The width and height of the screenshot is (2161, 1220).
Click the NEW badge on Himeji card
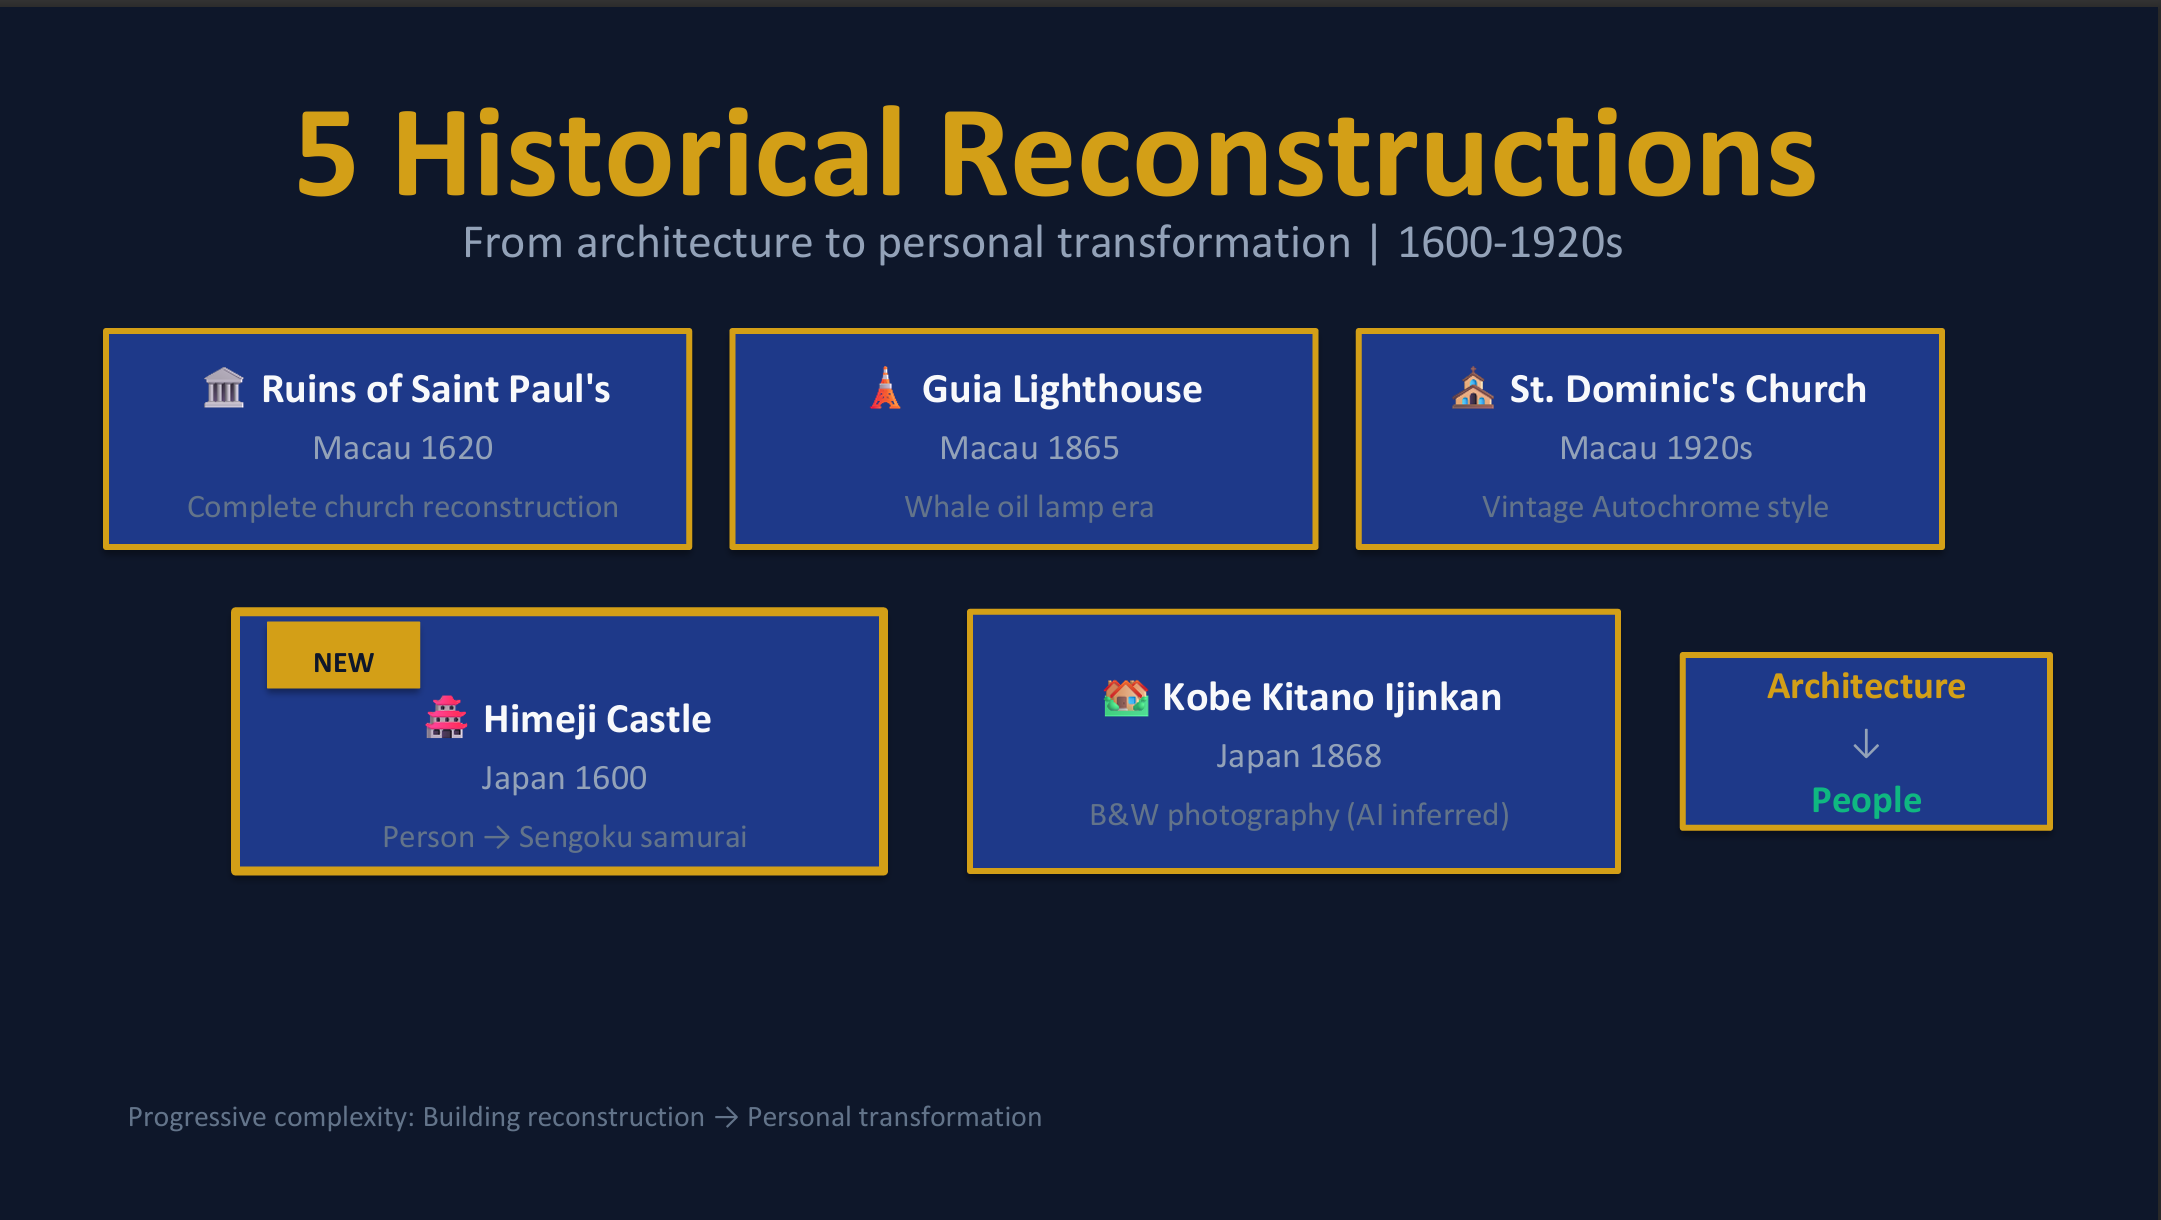pos(343,657)
